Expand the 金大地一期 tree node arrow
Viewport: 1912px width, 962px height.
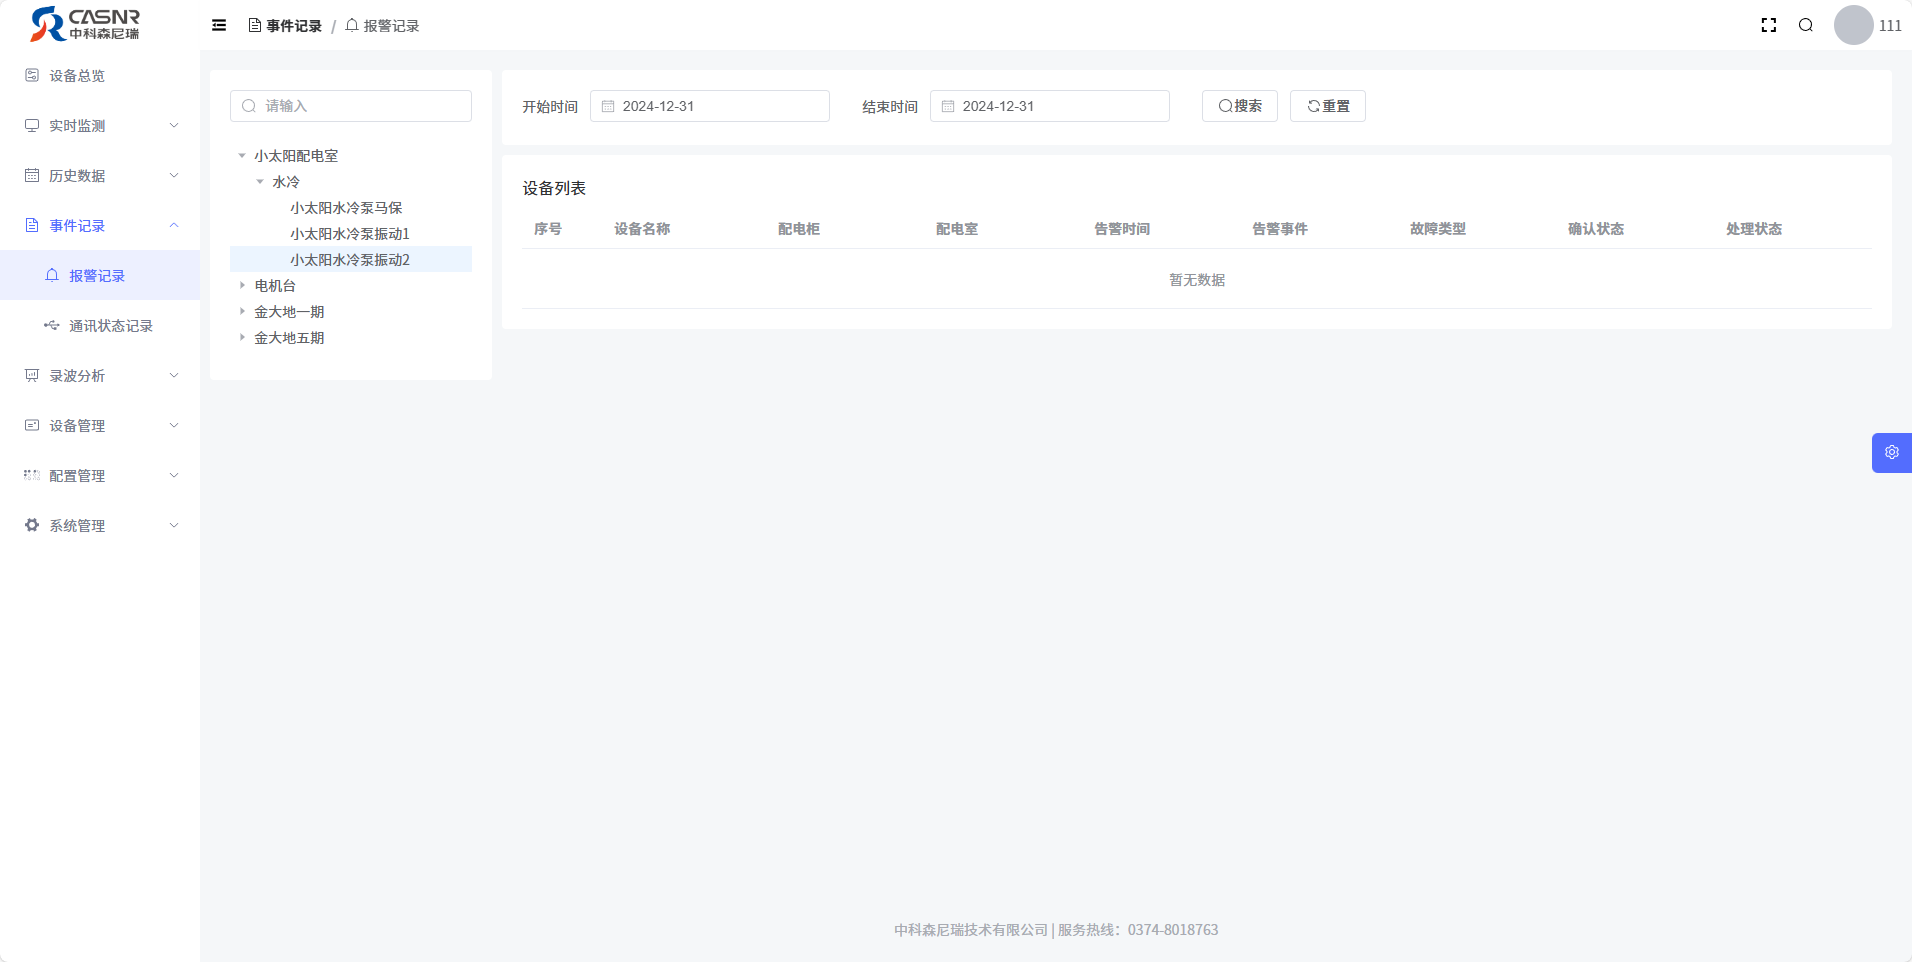242,311
